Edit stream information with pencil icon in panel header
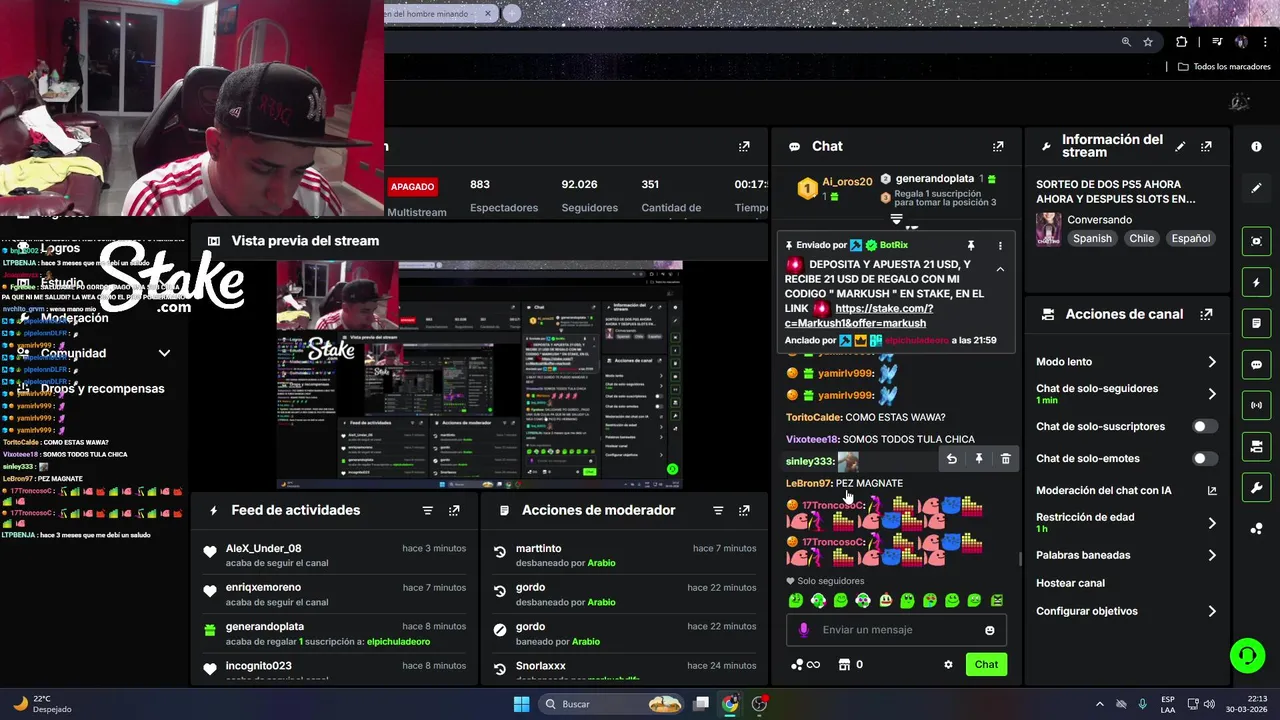The image size is (1280, 720). coord(1180,146)
